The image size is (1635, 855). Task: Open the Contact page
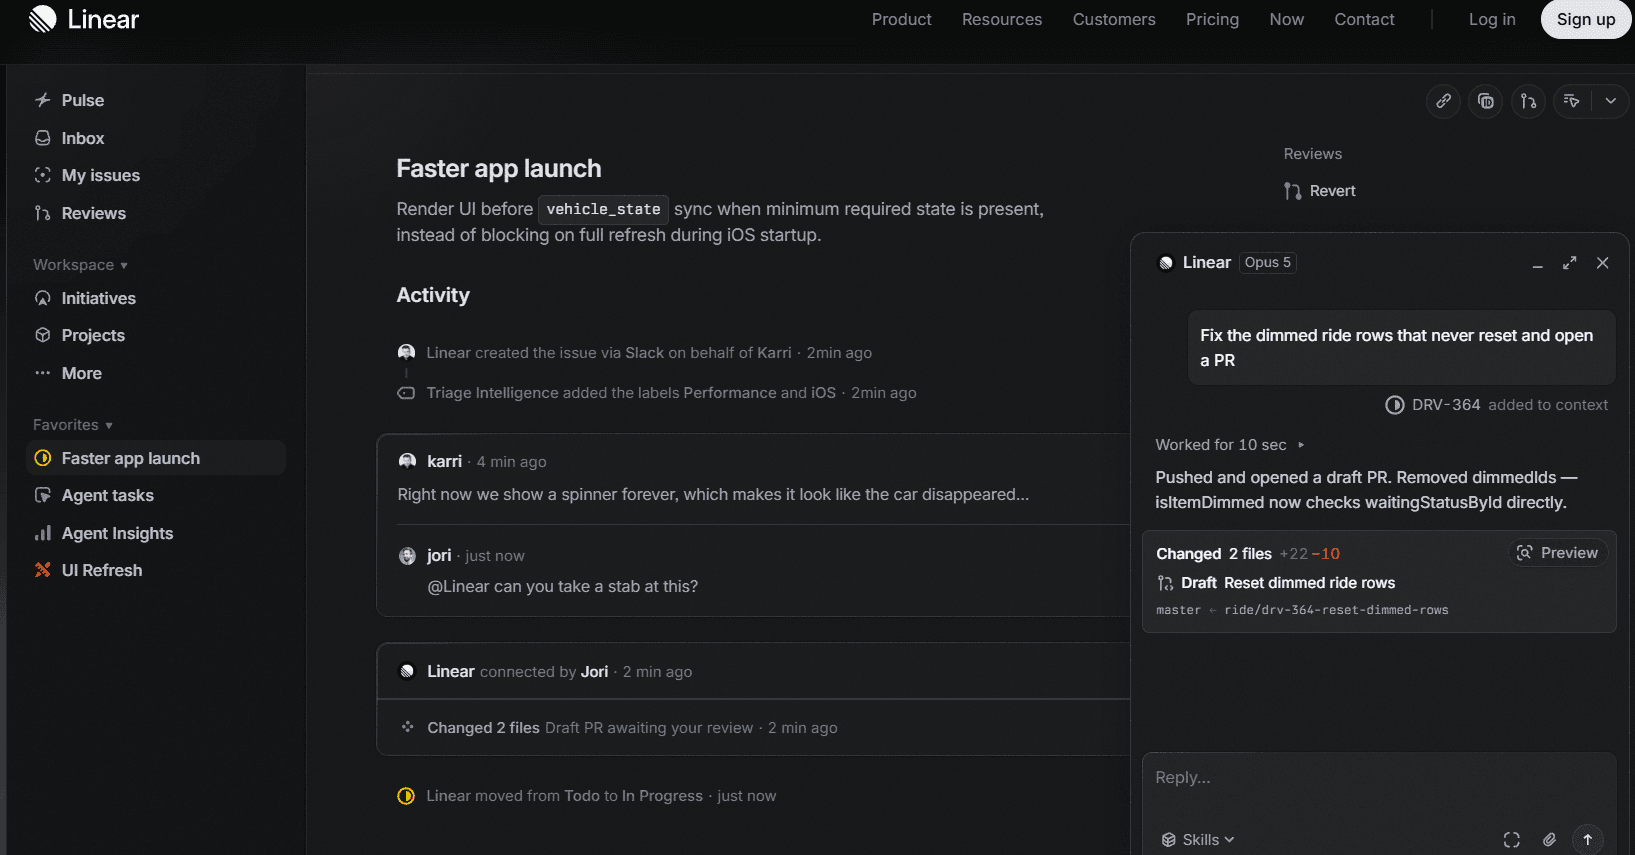click(x=1364, y=19)
